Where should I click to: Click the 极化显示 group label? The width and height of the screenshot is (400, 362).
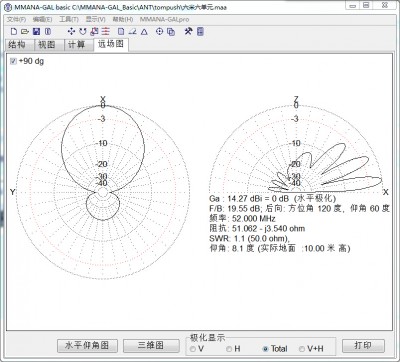click(x=207, y=338)
